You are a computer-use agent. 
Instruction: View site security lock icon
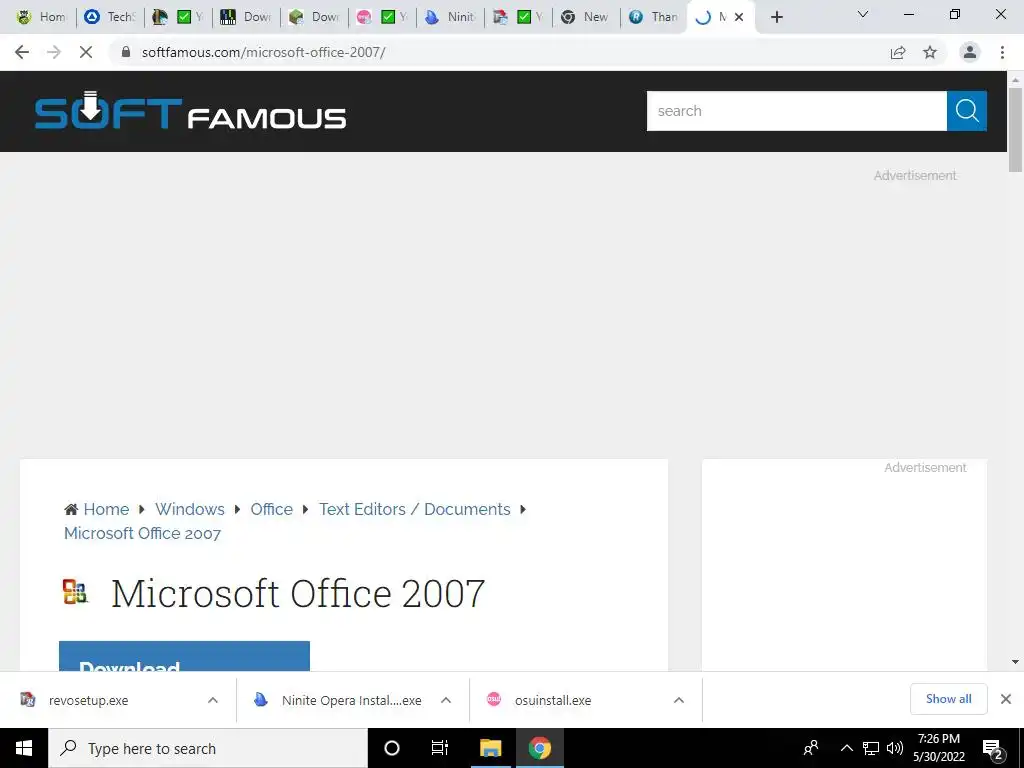pyautogui.click(x=126, y=52)
